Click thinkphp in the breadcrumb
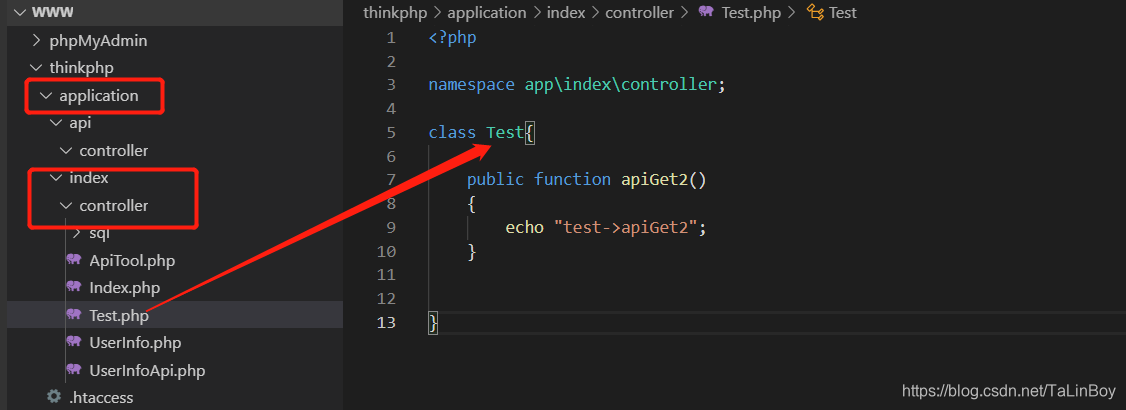Screen dimensions: 1126x410 396,13
